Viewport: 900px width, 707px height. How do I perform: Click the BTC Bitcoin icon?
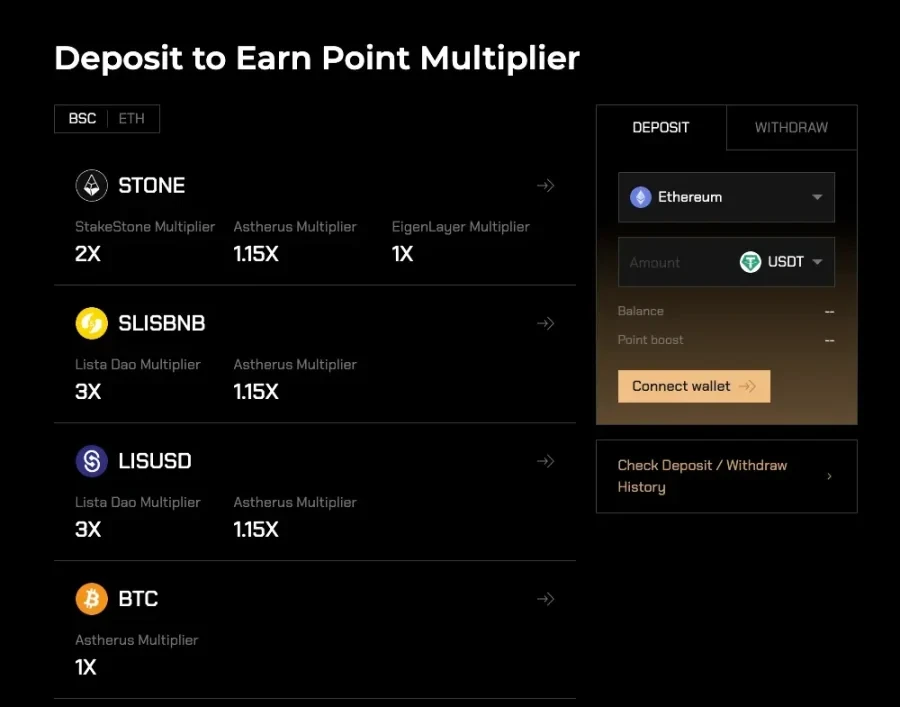91,599
